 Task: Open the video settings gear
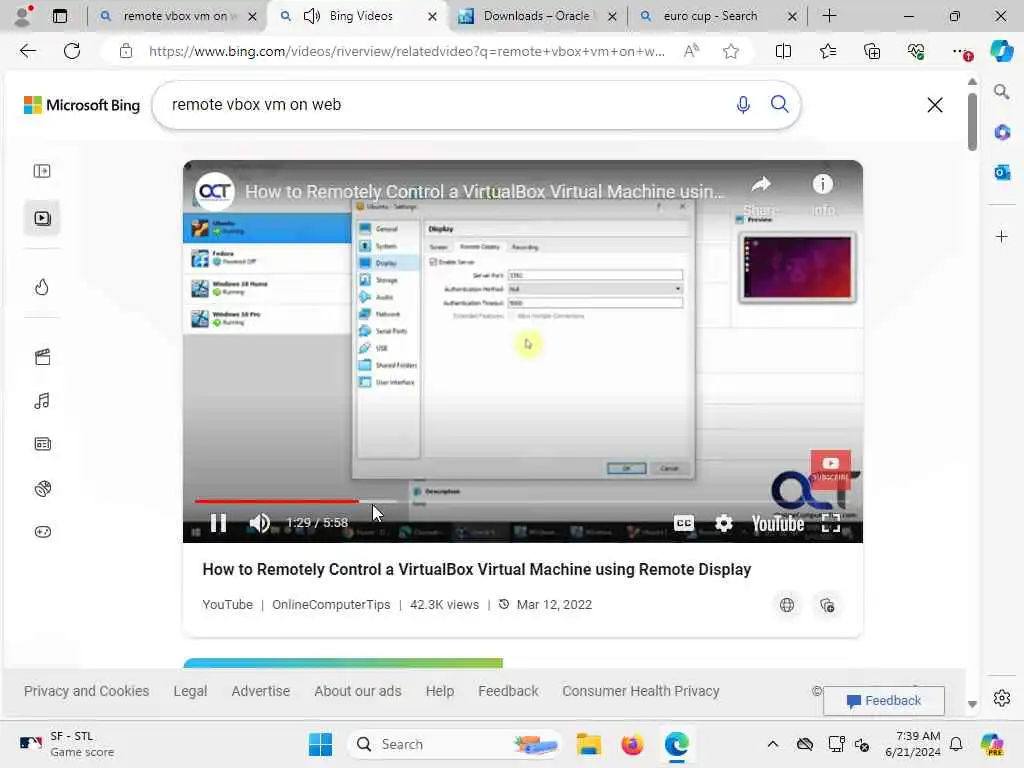[x=724, y=523]
